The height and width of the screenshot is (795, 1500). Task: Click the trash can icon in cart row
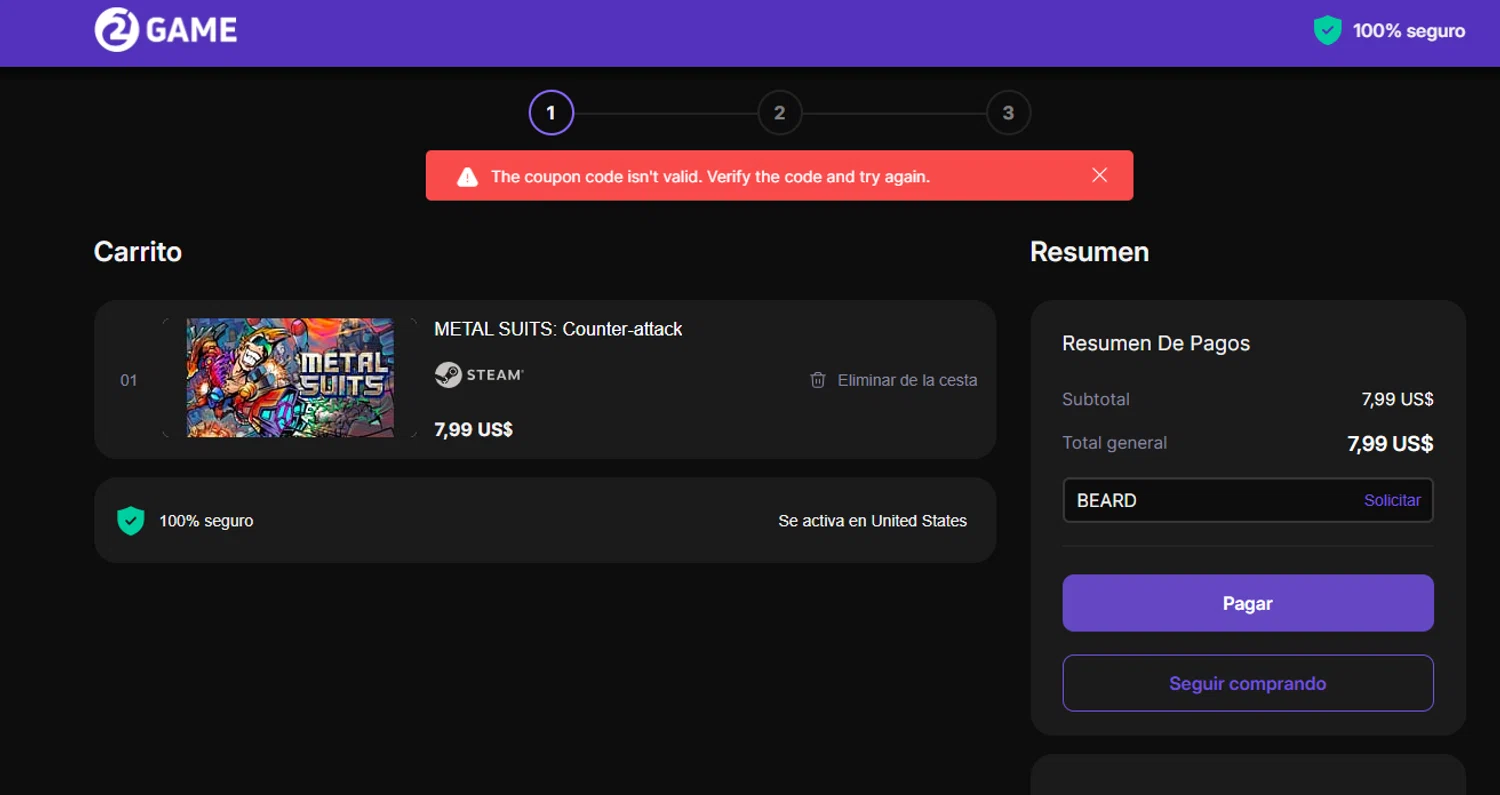[818, 380]
